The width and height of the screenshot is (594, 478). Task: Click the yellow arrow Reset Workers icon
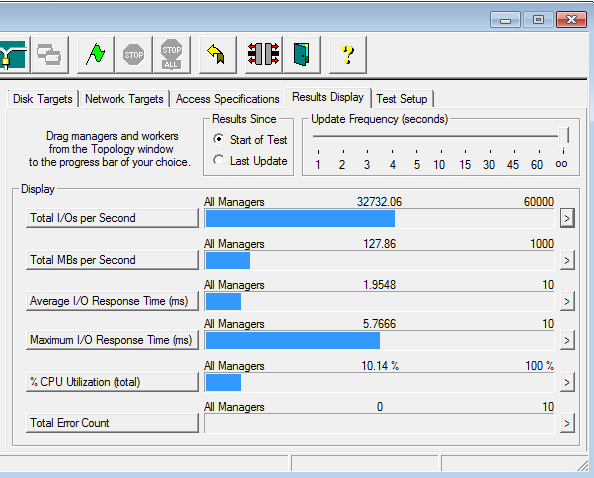(217, 55)
